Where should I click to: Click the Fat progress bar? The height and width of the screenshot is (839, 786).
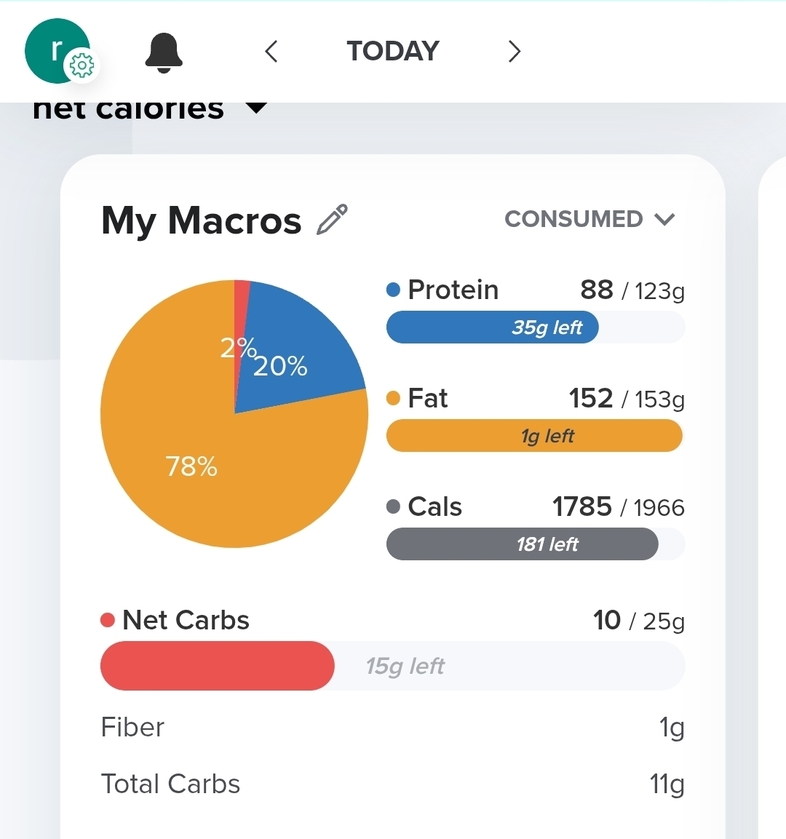535,436
